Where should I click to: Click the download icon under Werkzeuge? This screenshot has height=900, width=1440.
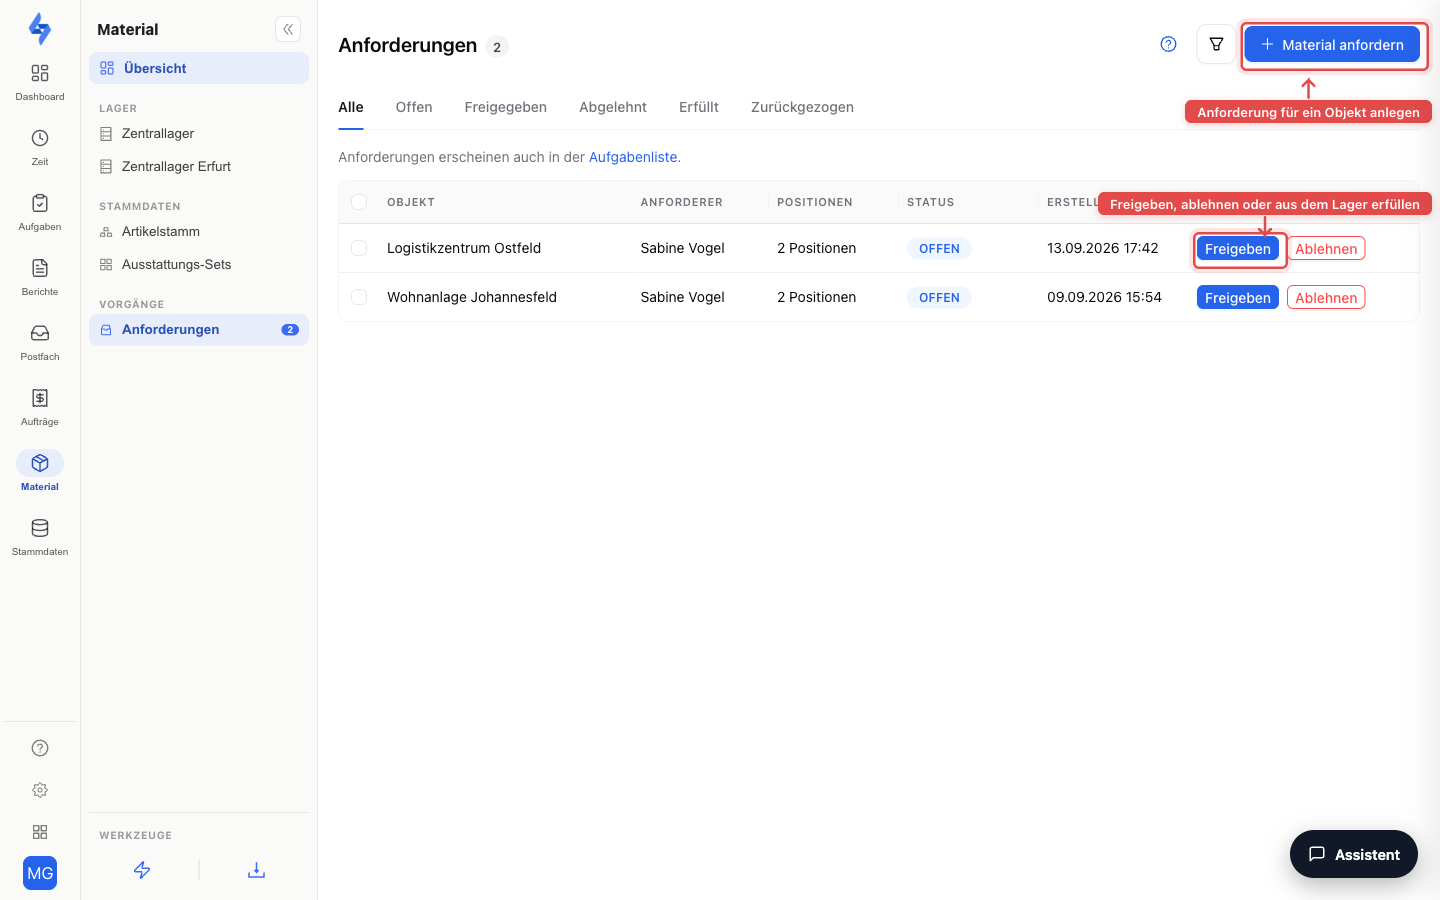(256, 870)
